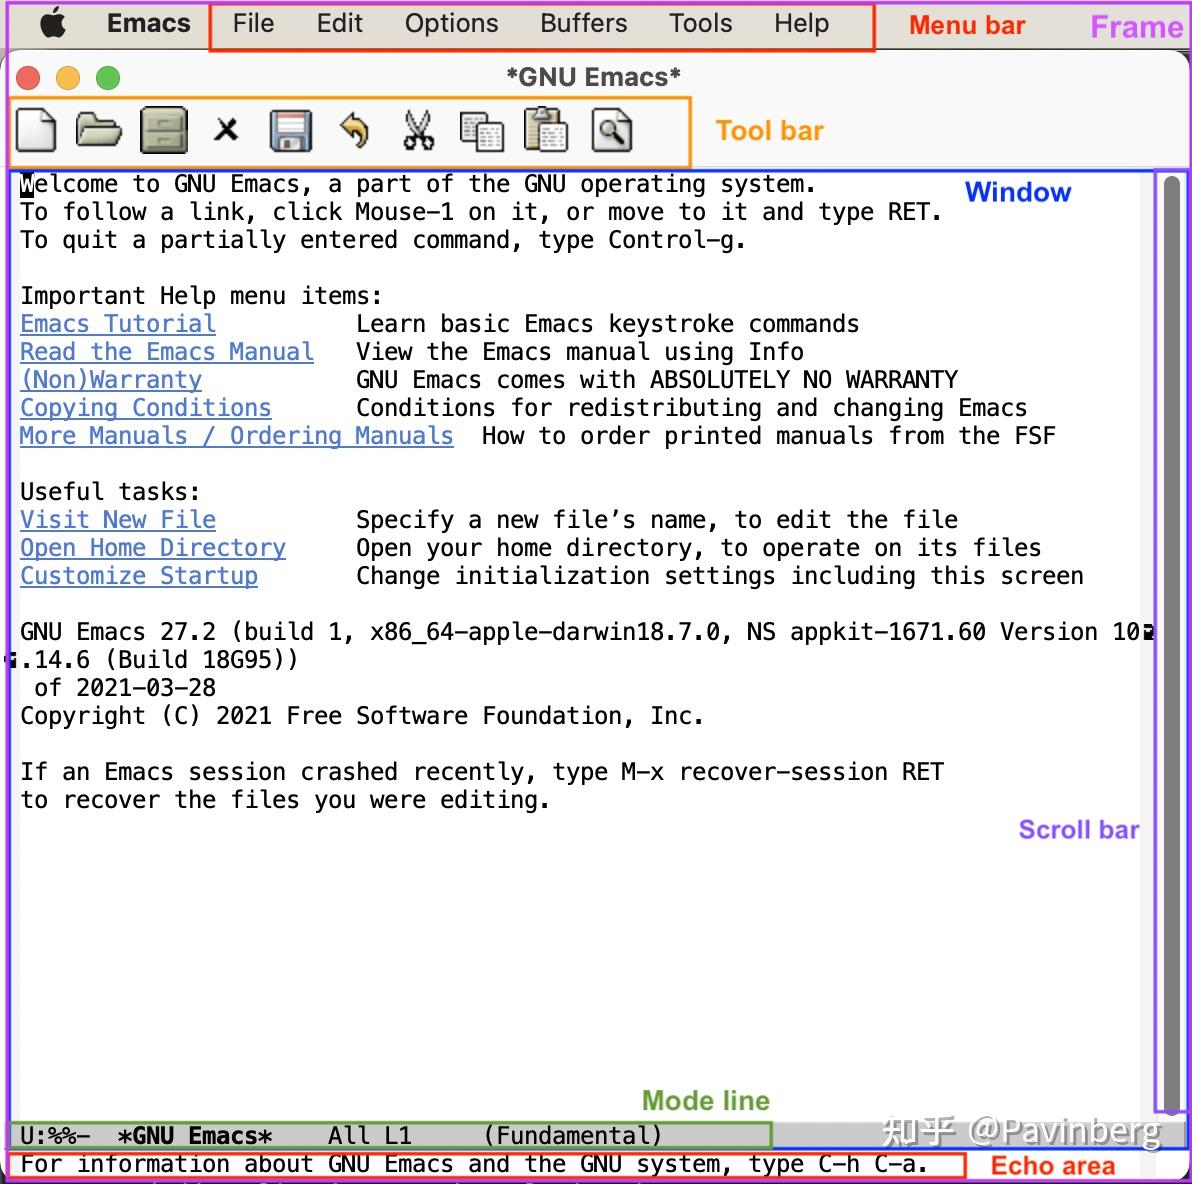
Task: Click the New File toolbar icon
Action: [x=36, y=130]
